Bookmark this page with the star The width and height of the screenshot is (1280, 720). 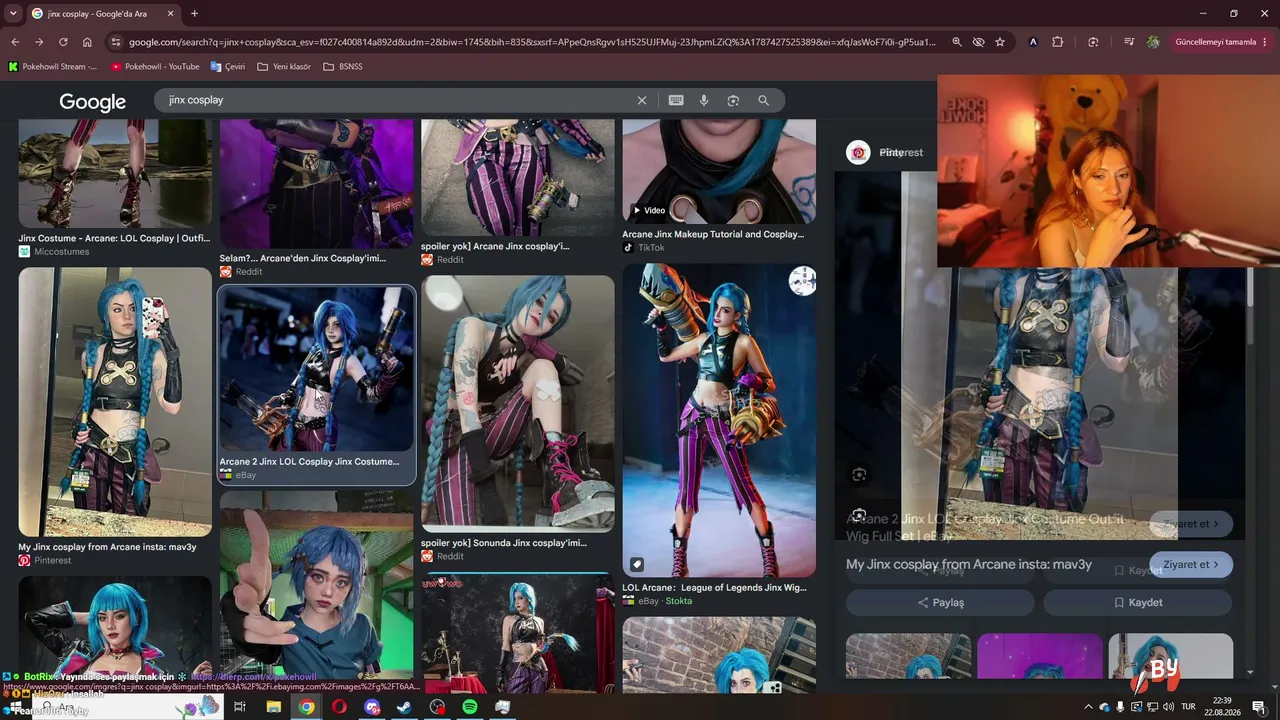[x=1000, y=42]
